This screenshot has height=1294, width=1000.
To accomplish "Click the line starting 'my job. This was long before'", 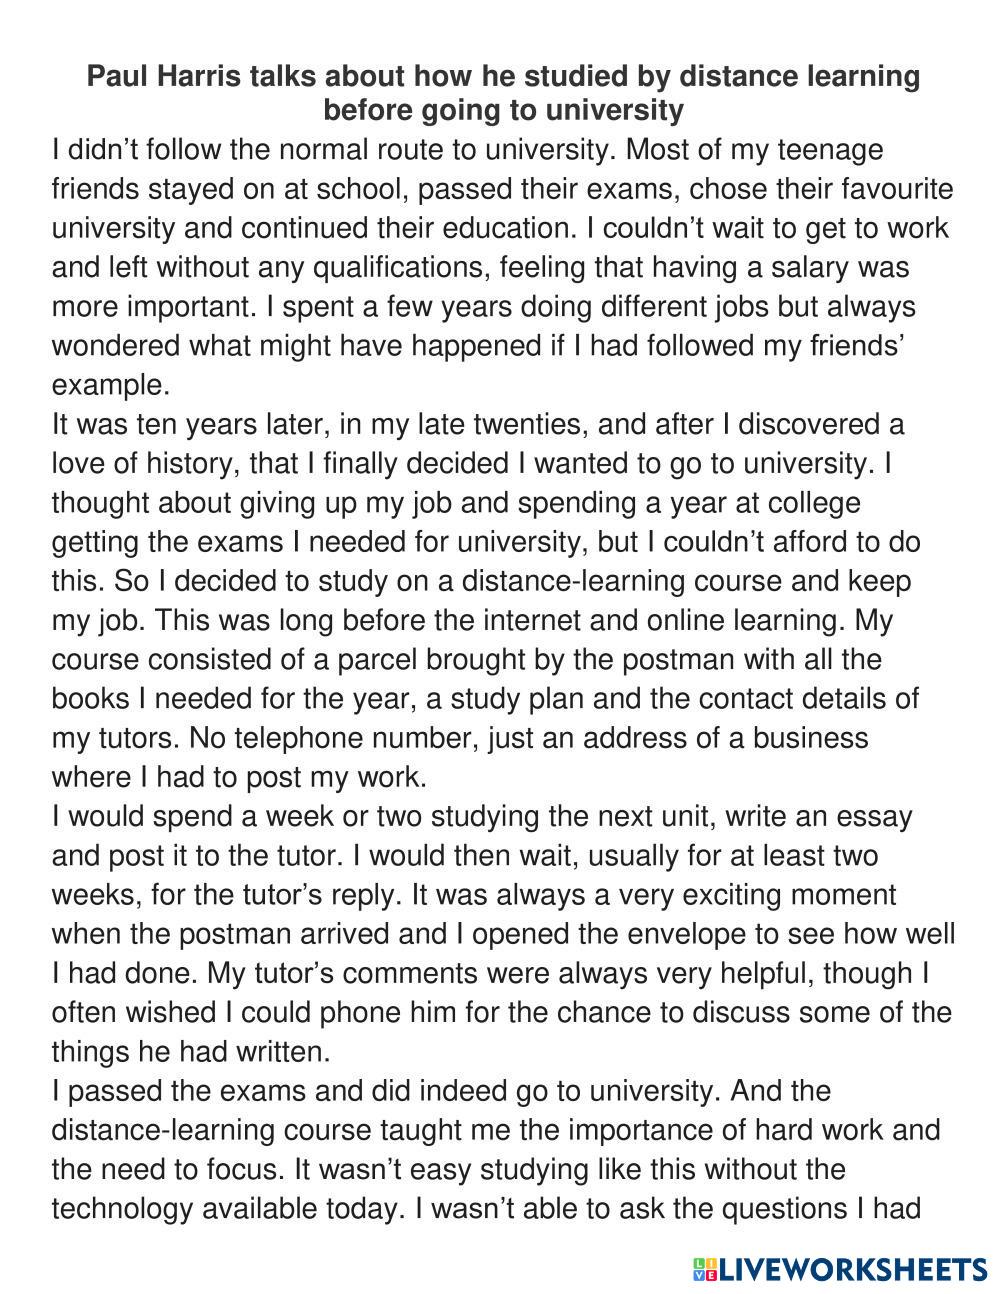I will (472, 620).
